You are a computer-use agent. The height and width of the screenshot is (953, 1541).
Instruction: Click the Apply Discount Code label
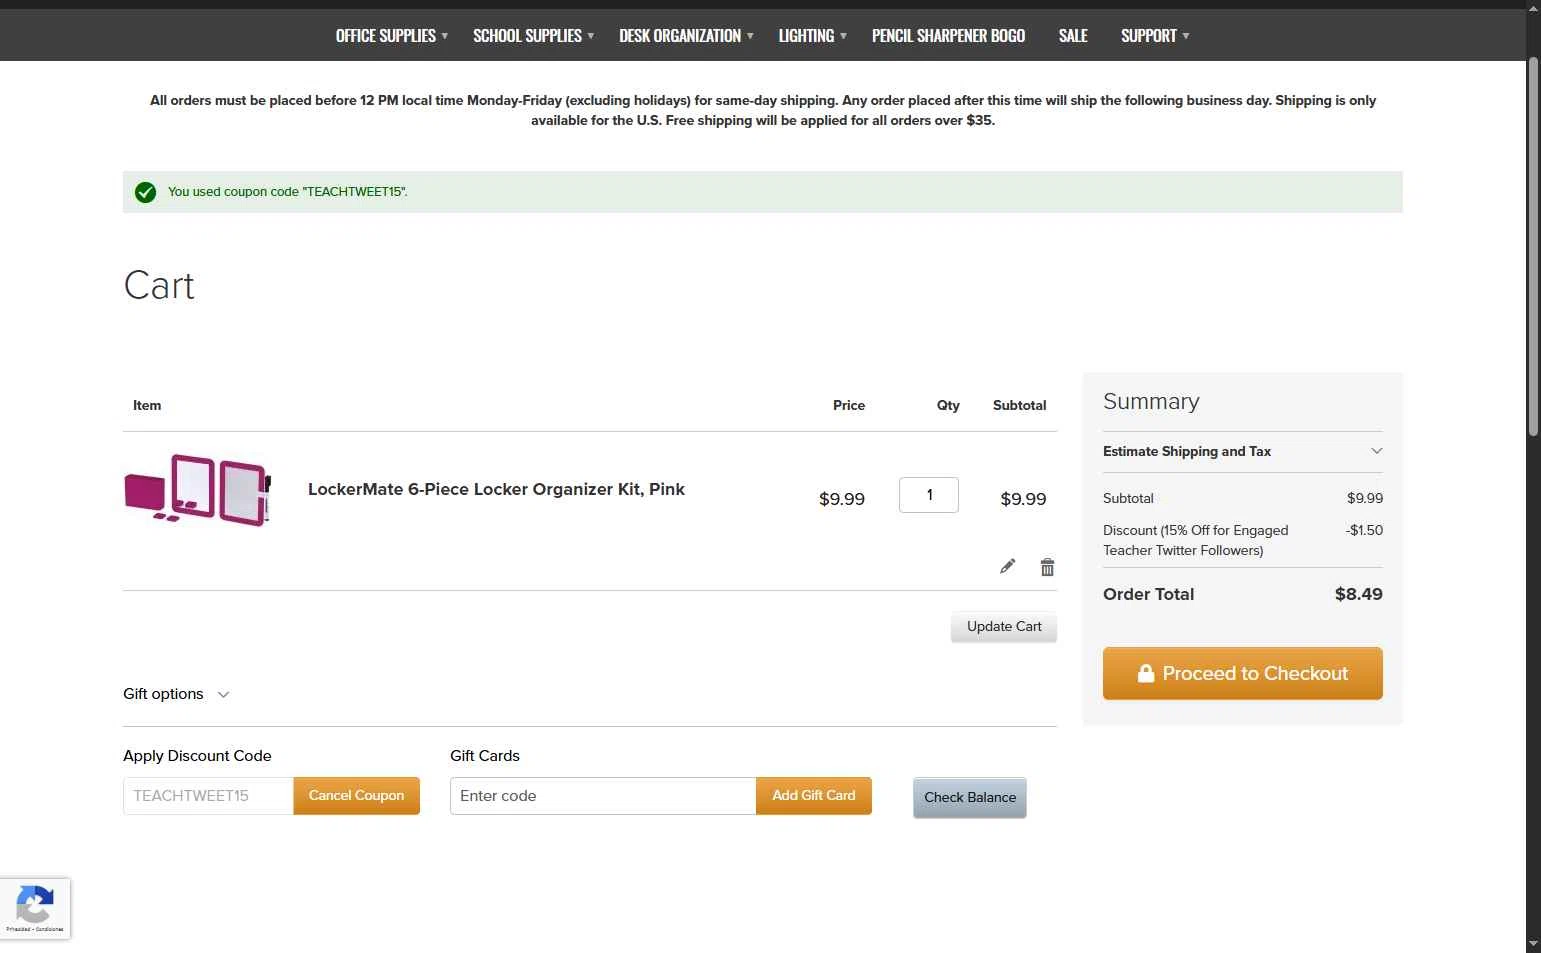(x=197, y=756)
